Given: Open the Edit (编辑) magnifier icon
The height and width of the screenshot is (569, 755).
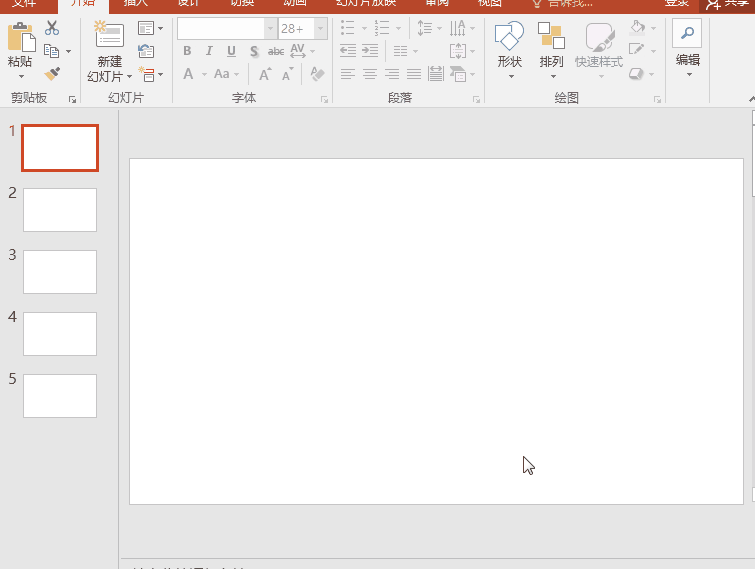Looking at the screenshot, I should [x=687, y=33].
